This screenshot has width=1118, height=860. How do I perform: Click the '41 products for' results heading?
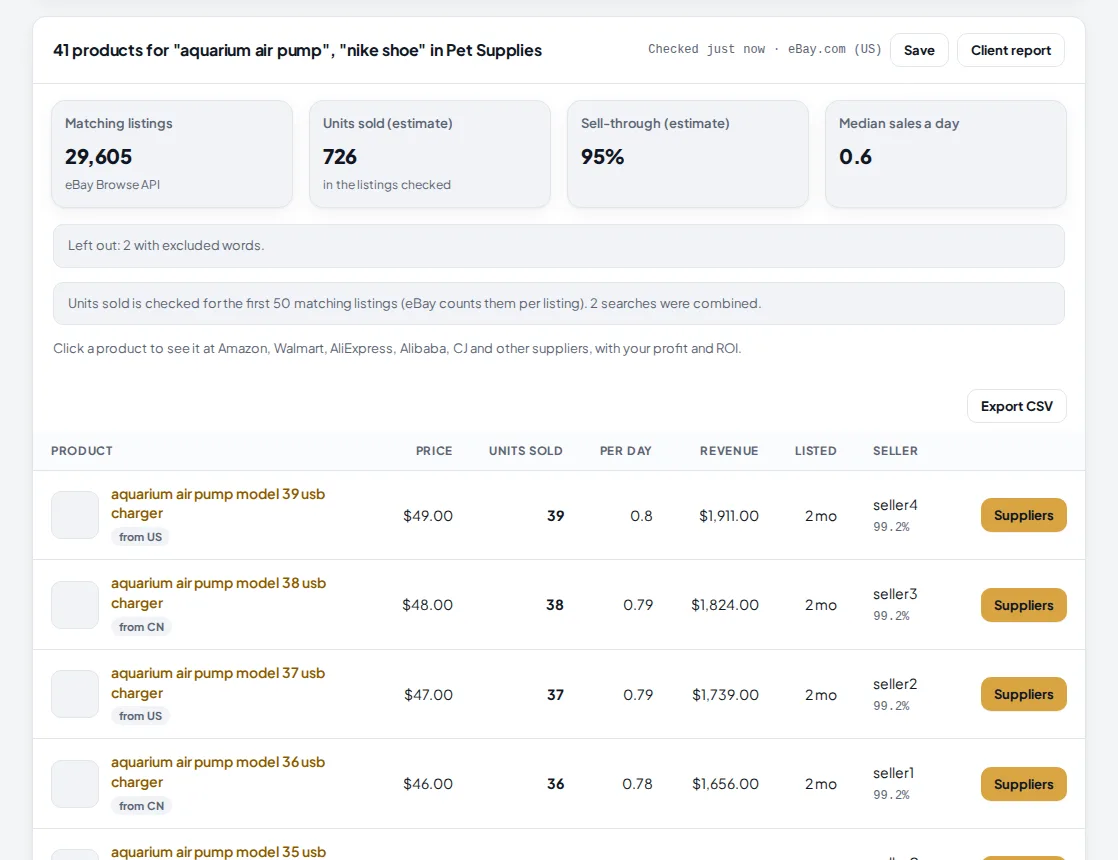(297, 50)
